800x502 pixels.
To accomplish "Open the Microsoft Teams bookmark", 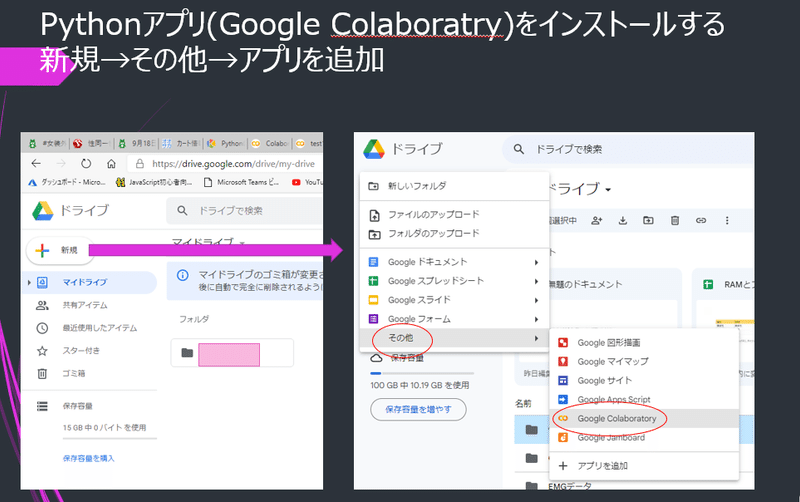I will click(242, 182).
